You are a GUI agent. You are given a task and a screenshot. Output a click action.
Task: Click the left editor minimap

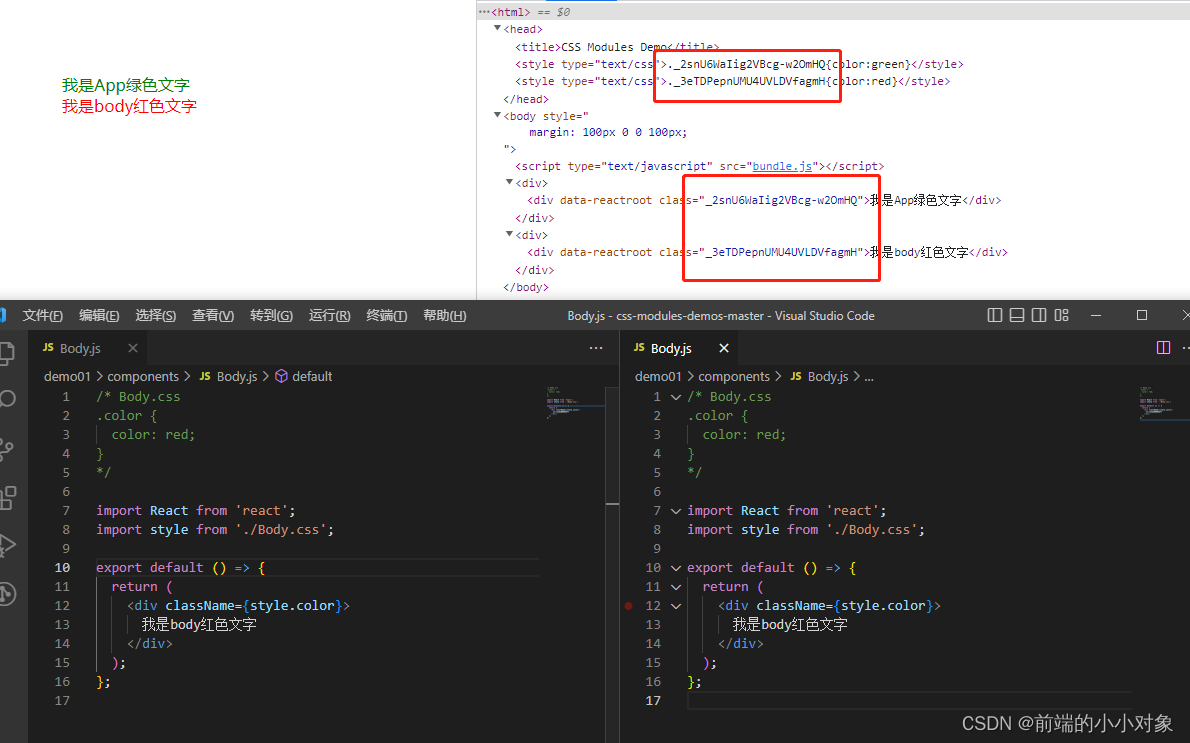click(x=575, y=402)
